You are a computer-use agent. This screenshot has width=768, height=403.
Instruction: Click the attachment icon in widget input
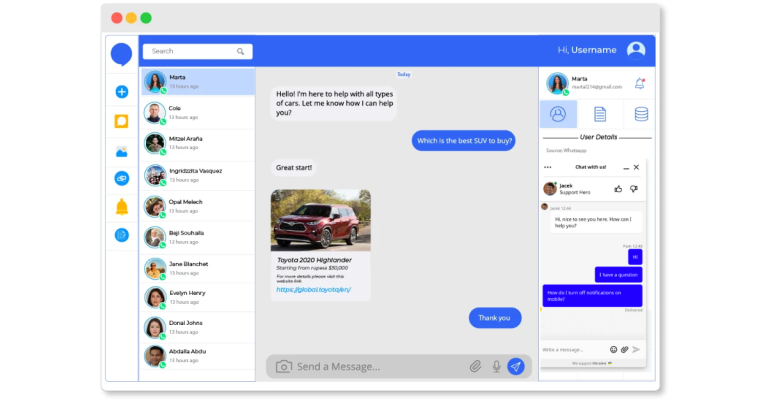[x=624, y=349]
